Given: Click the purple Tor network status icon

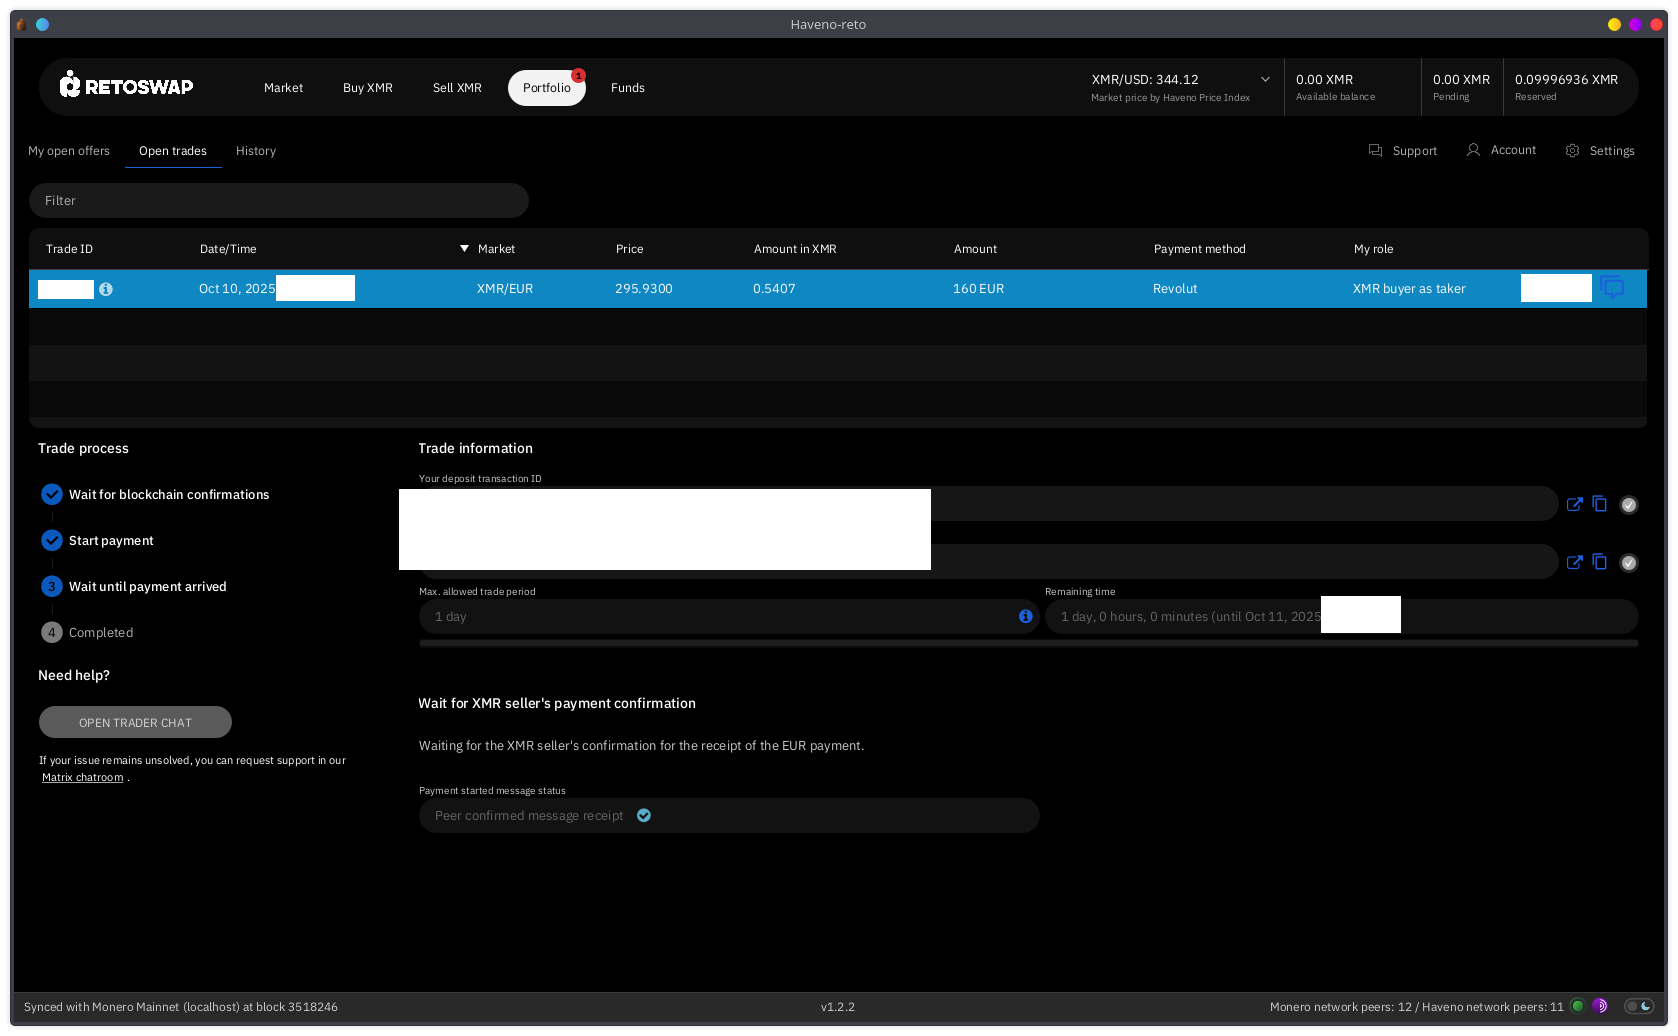Looking at the screenshot, I should pos(1600,1006).
